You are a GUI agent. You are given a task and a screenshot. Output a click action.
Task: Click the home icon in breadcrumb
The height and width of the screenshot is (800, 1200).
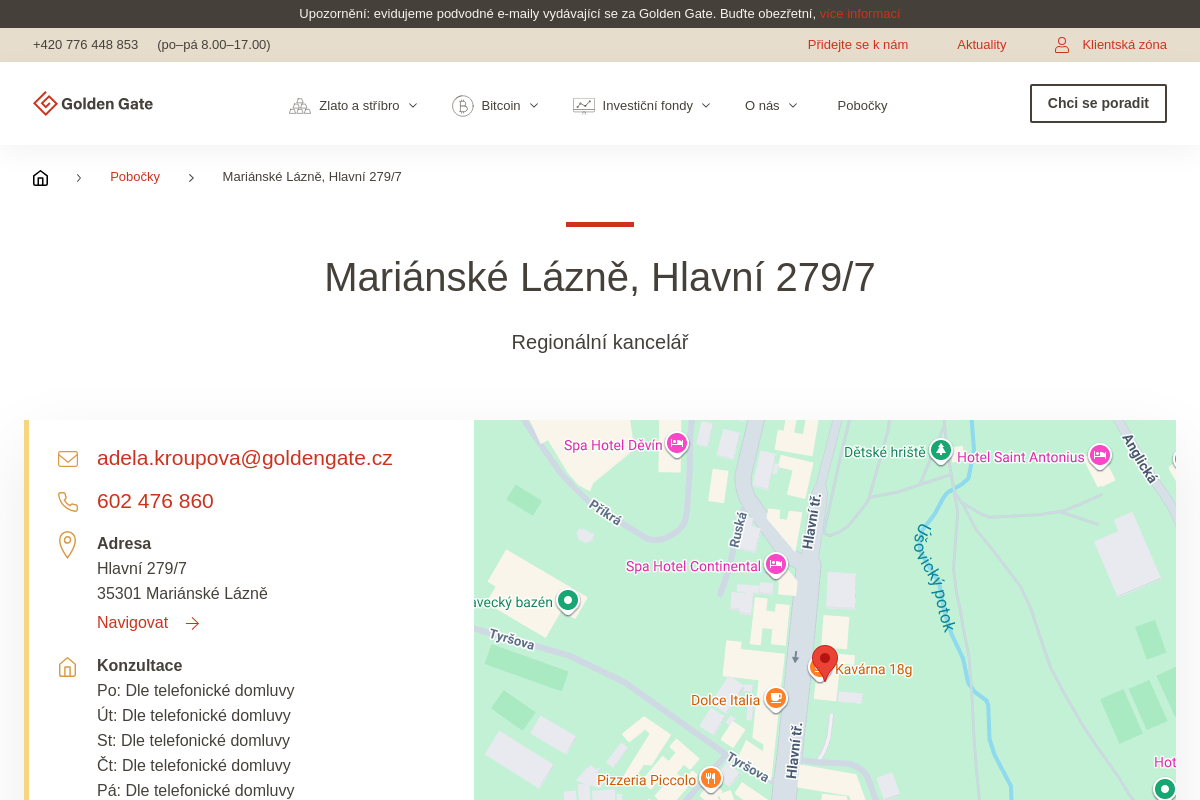(40, 178)
